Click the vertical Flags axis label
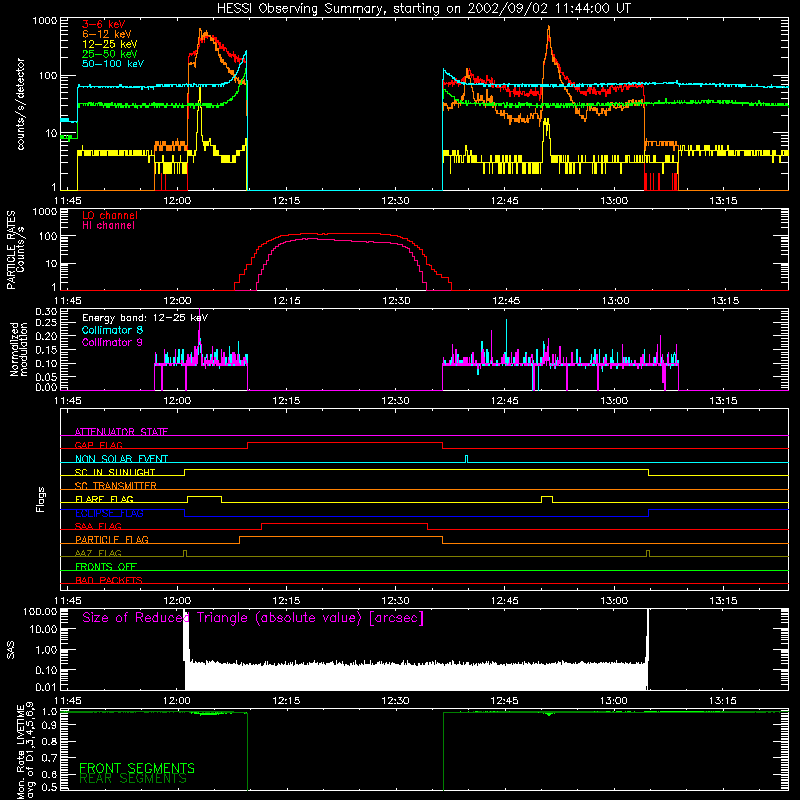The height and width of the screenshot is (800, 800). coord(41,499)
